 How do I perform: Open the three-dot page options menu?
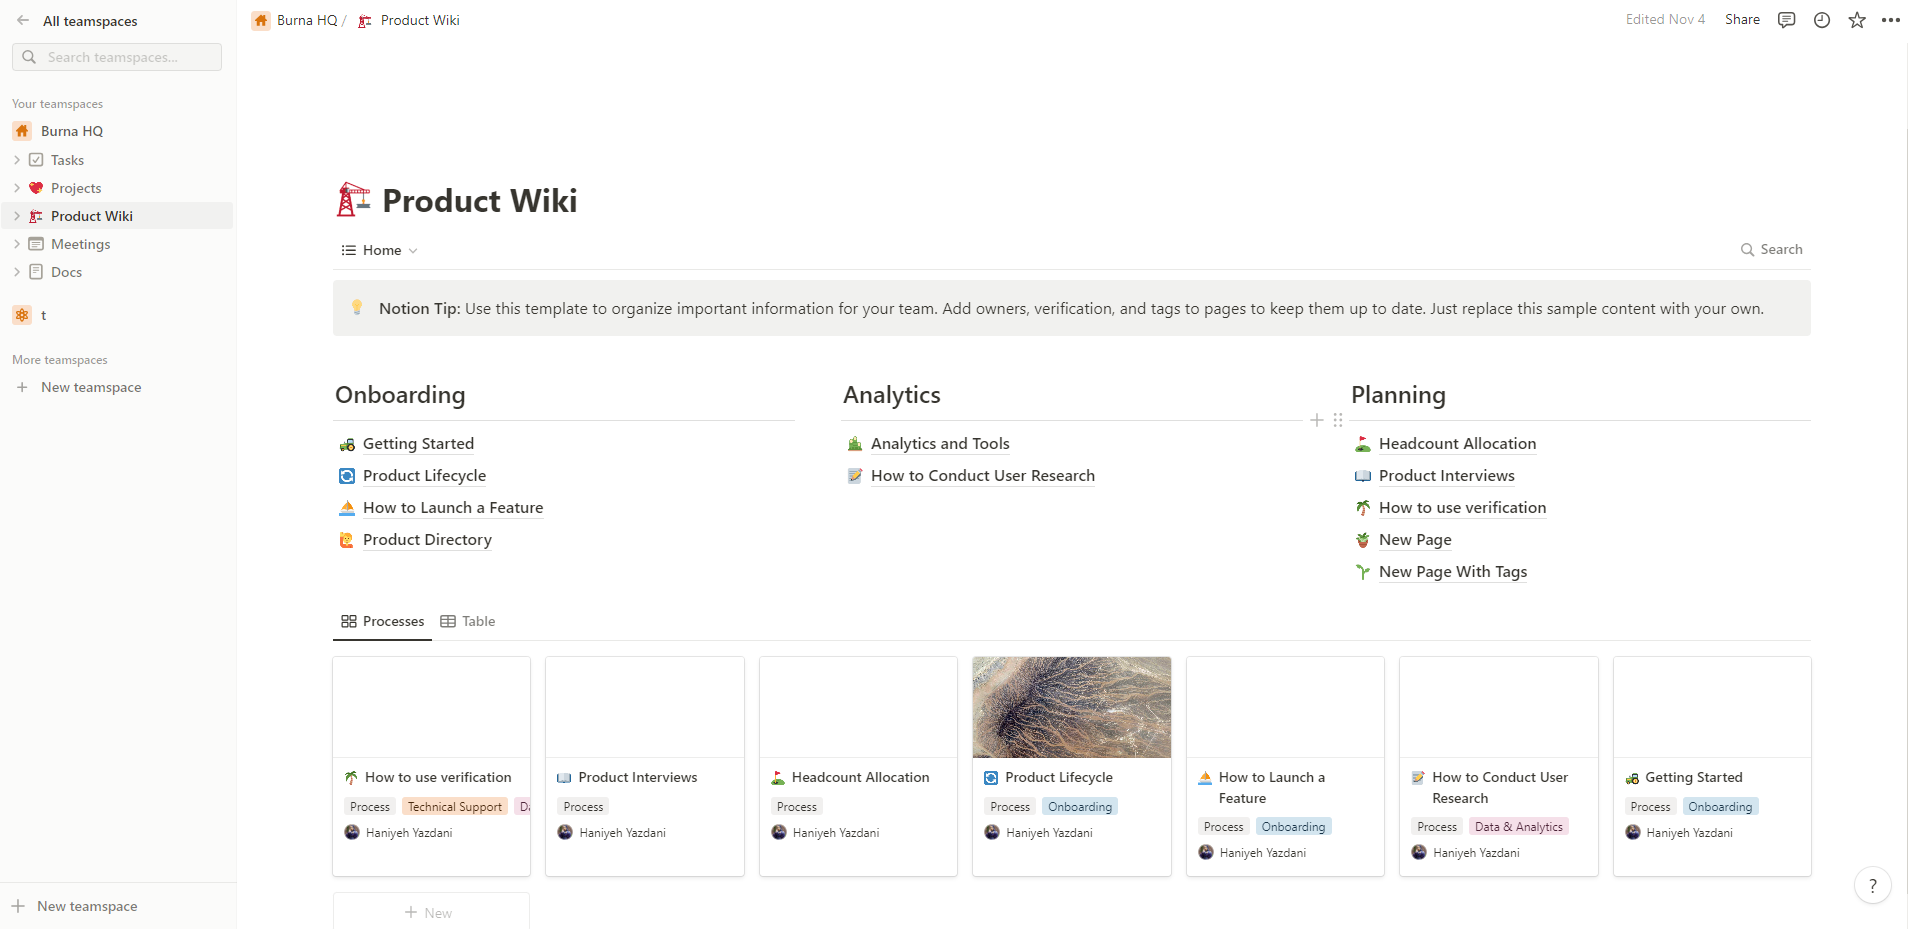click(x=1890, y=20)
